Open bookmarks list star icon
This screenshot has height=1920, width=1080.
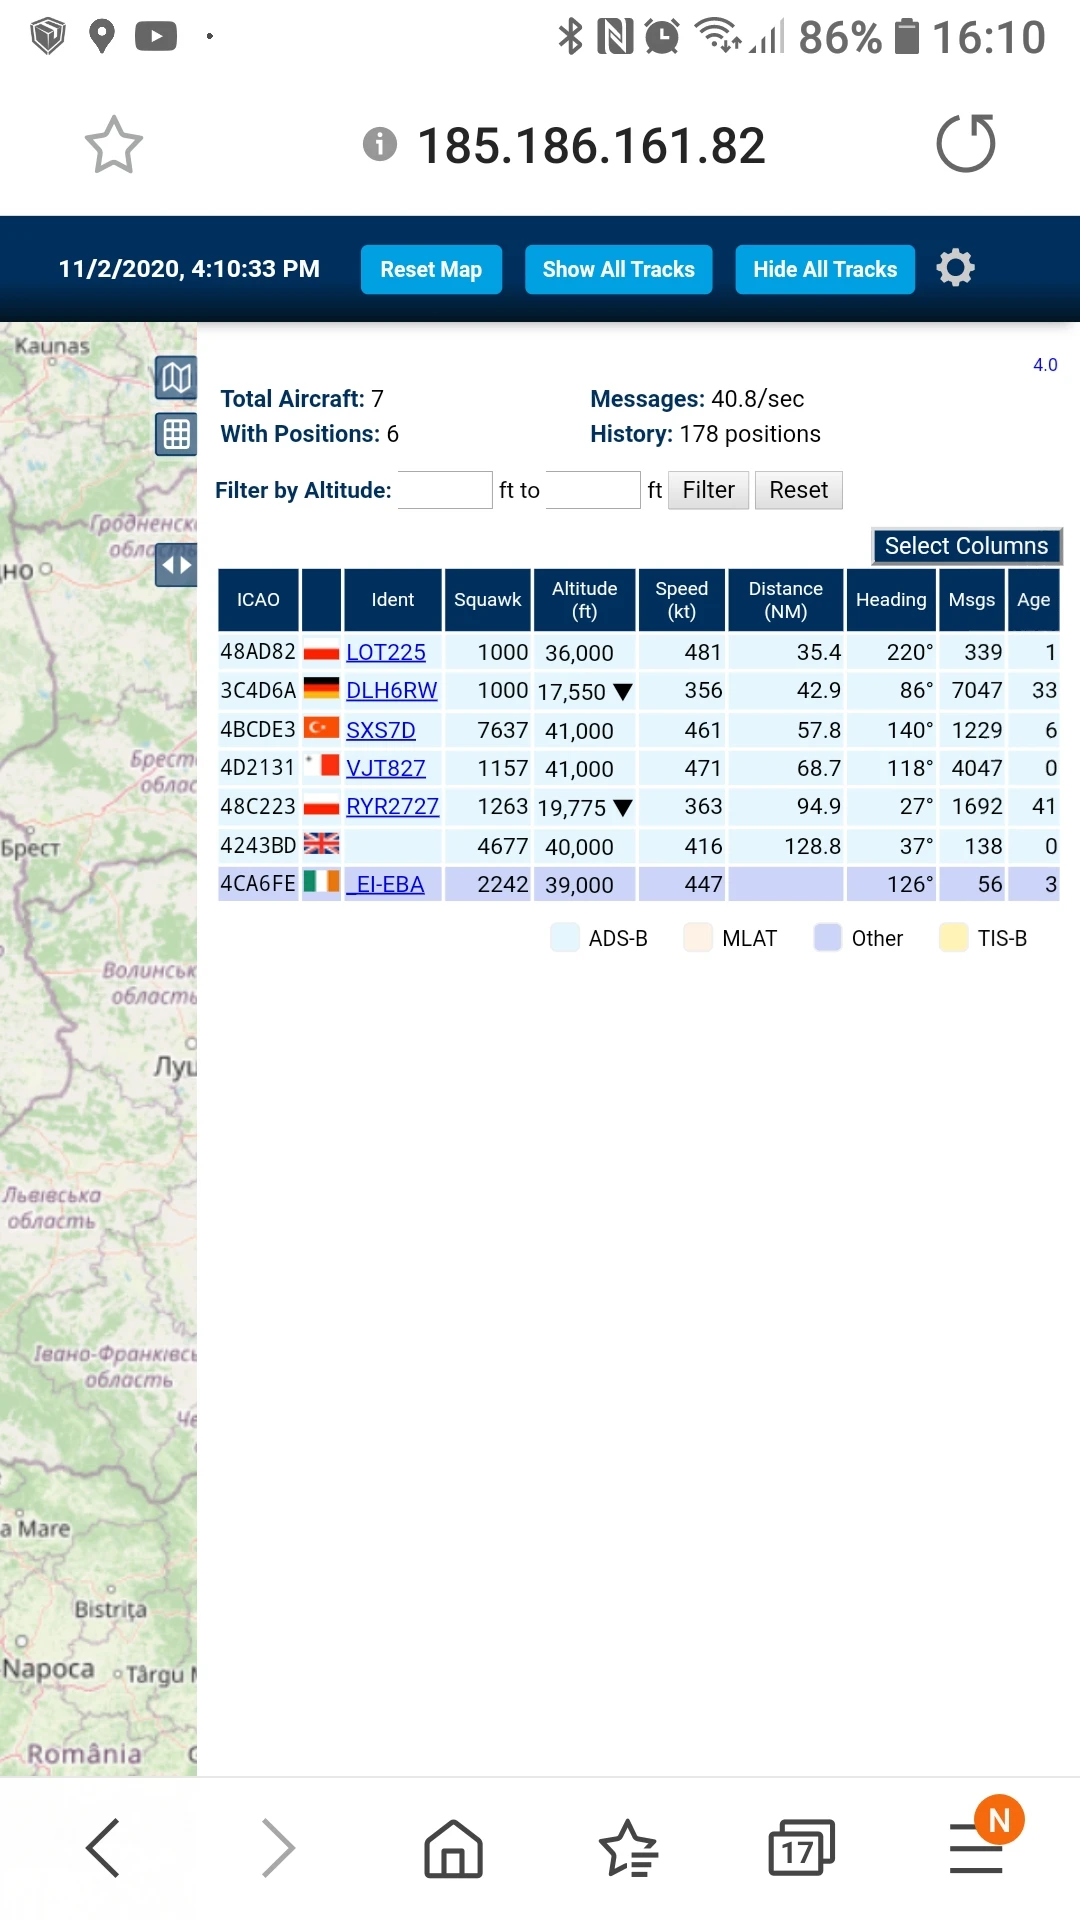click(x=628, y=1847)
